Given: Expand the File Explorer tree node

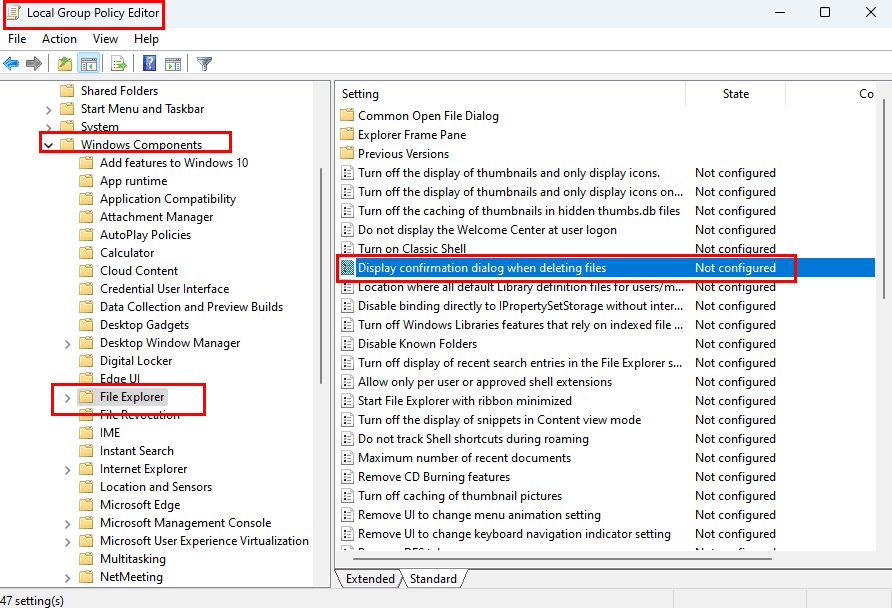Looking at the screenshot, I should pos(67,398).
